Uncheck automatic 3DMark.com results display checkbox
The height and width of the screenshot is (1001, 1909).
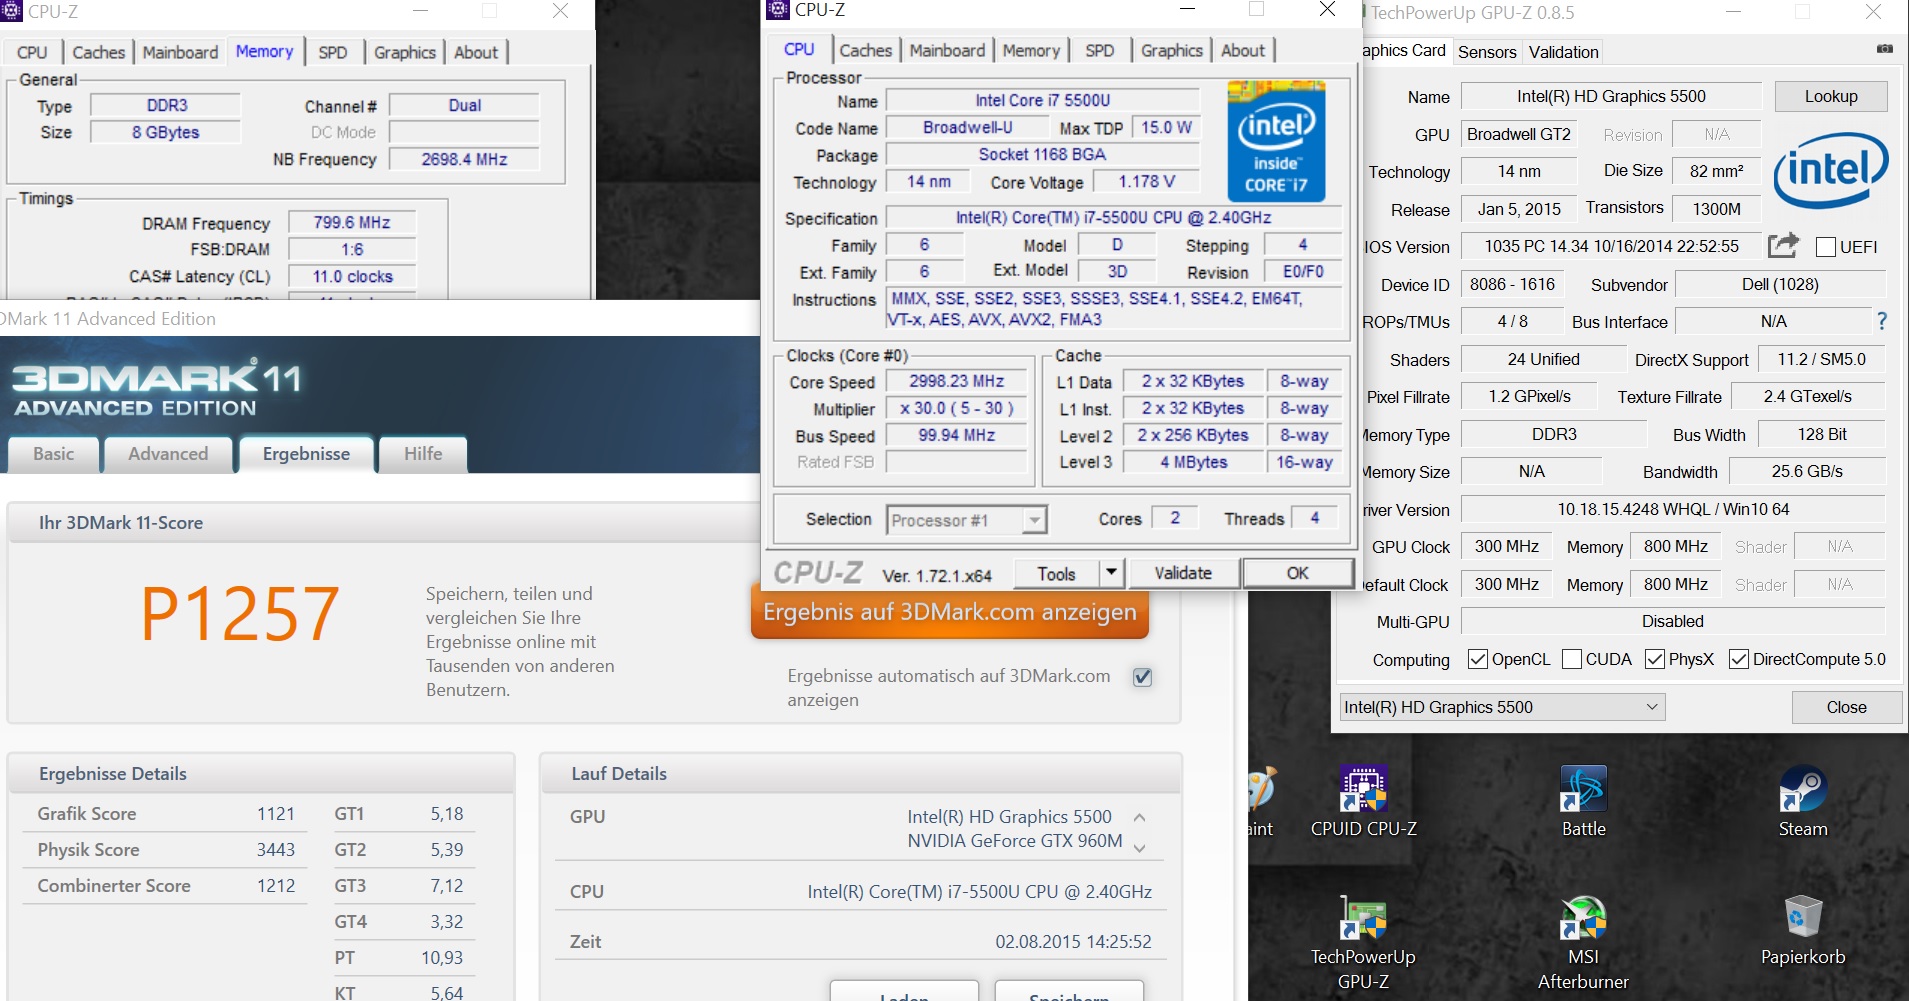pos(1142,677)
